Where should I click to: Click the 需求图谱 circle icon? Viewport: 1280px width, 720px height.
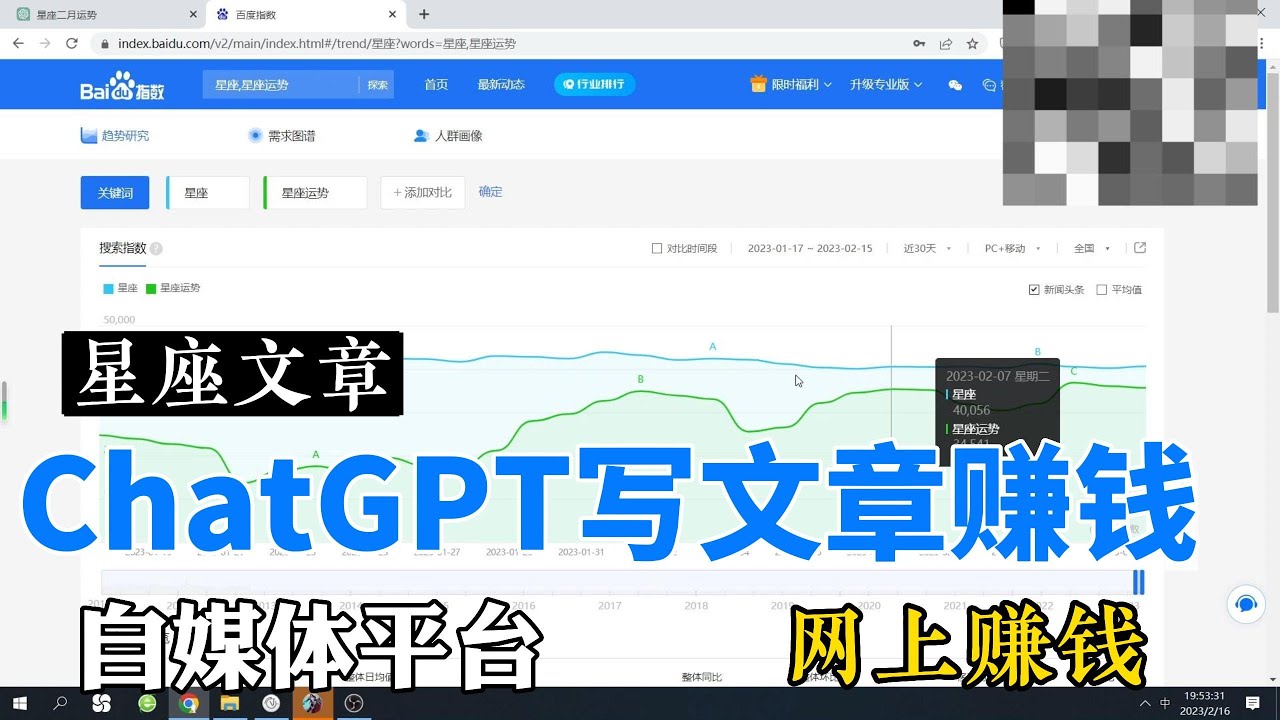tap(255, 135)
